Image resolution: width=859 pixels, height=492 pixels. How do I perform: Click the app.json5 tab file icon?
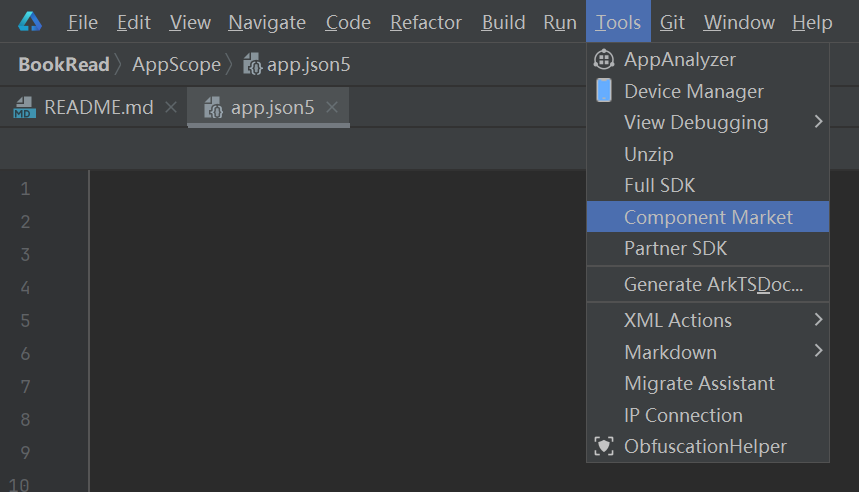(213, 108)
